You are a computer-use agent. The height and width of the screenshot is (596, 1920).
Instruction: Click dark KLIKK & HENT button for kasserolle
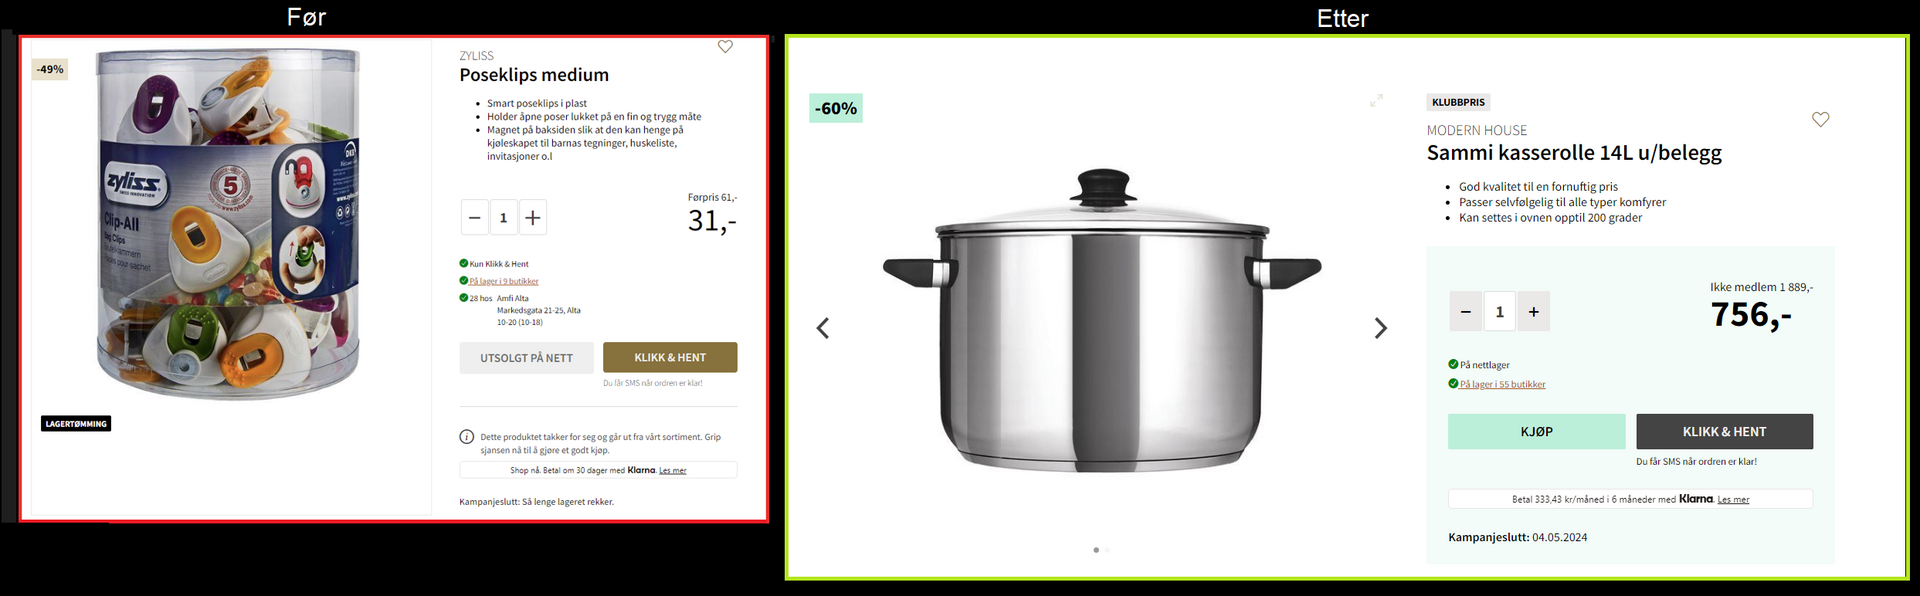pyautogui.click(x=1724, y=431)
